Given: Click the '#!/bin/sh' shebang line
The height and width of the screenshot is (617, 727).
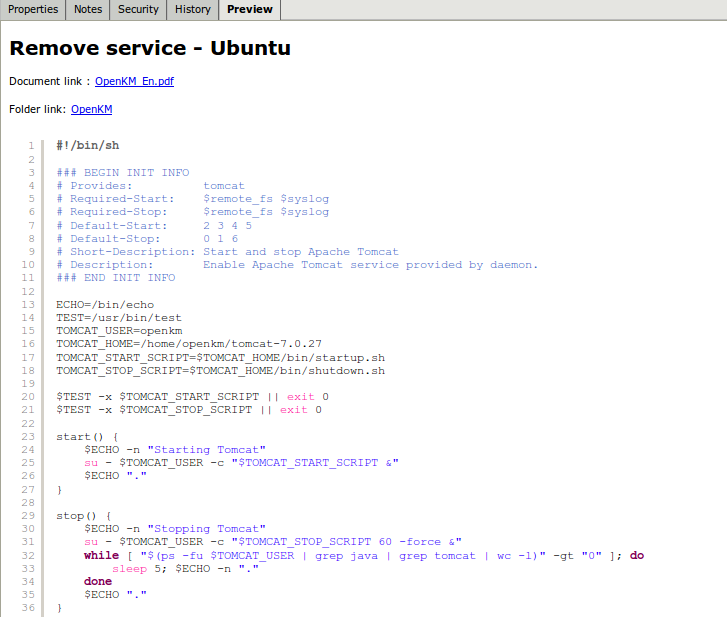Looking at the screenshot, I should pos(88,146).
